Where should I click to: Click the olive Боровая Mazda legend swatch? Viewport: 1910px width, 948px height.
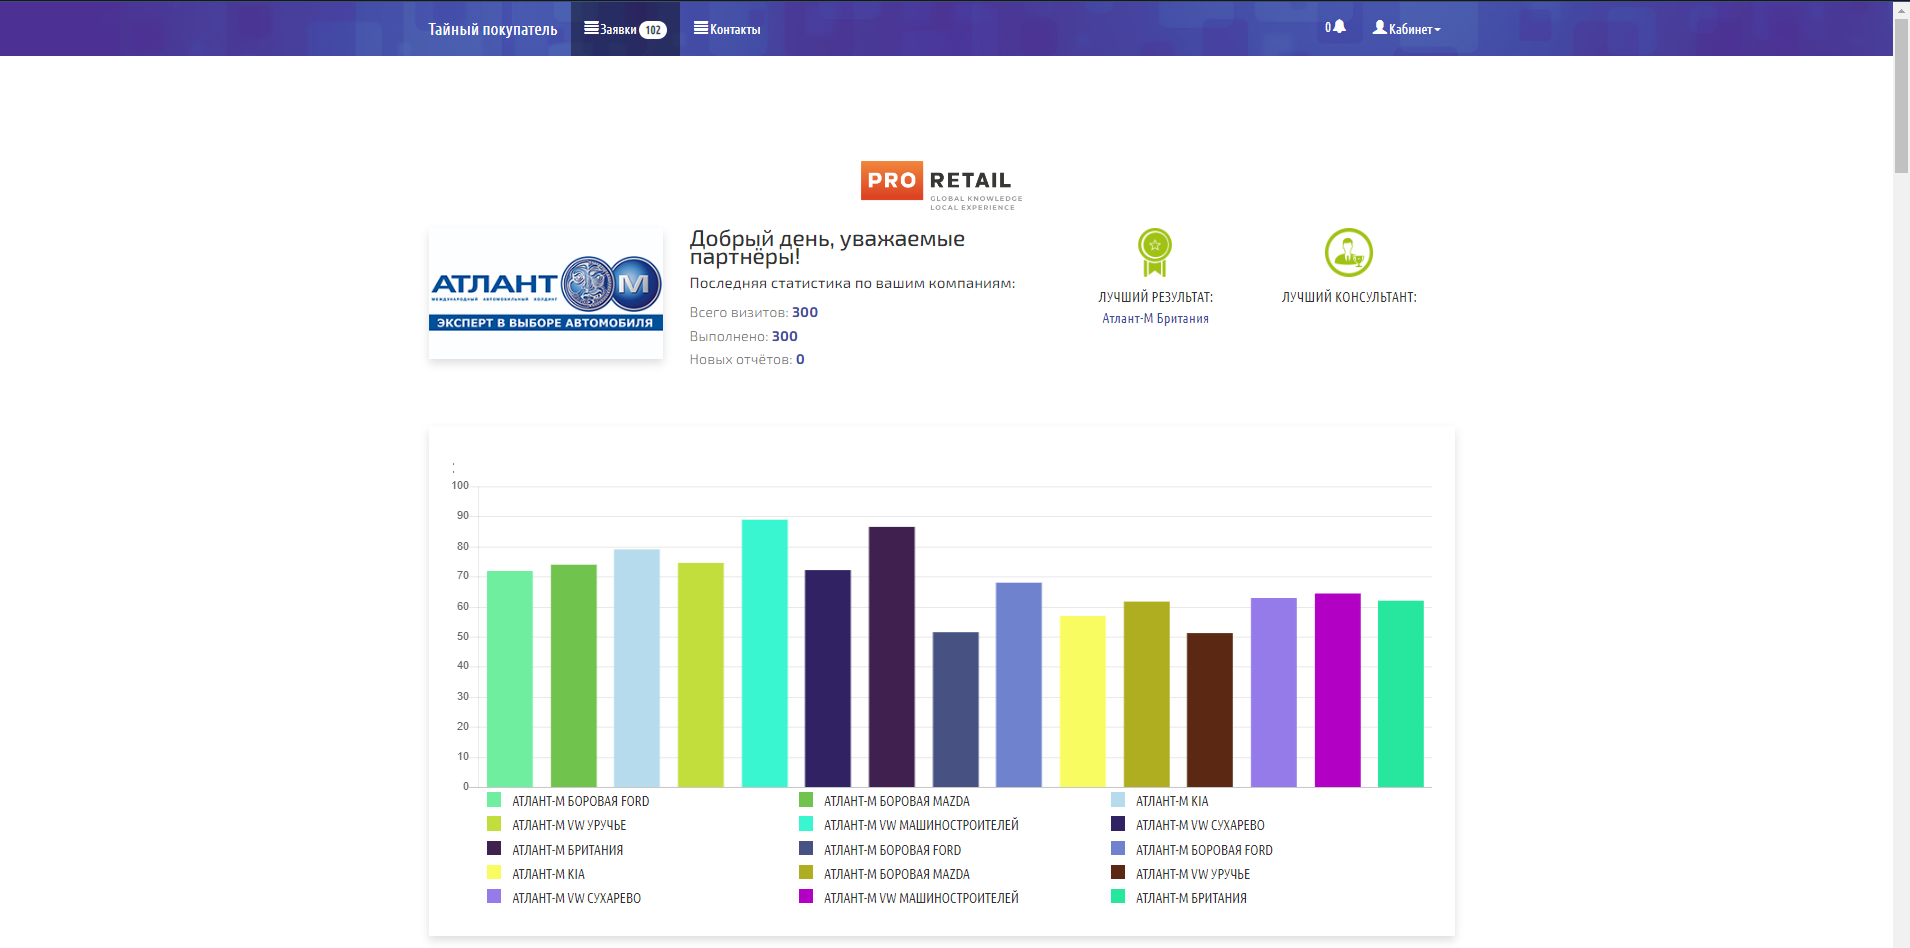click(806, 873)
